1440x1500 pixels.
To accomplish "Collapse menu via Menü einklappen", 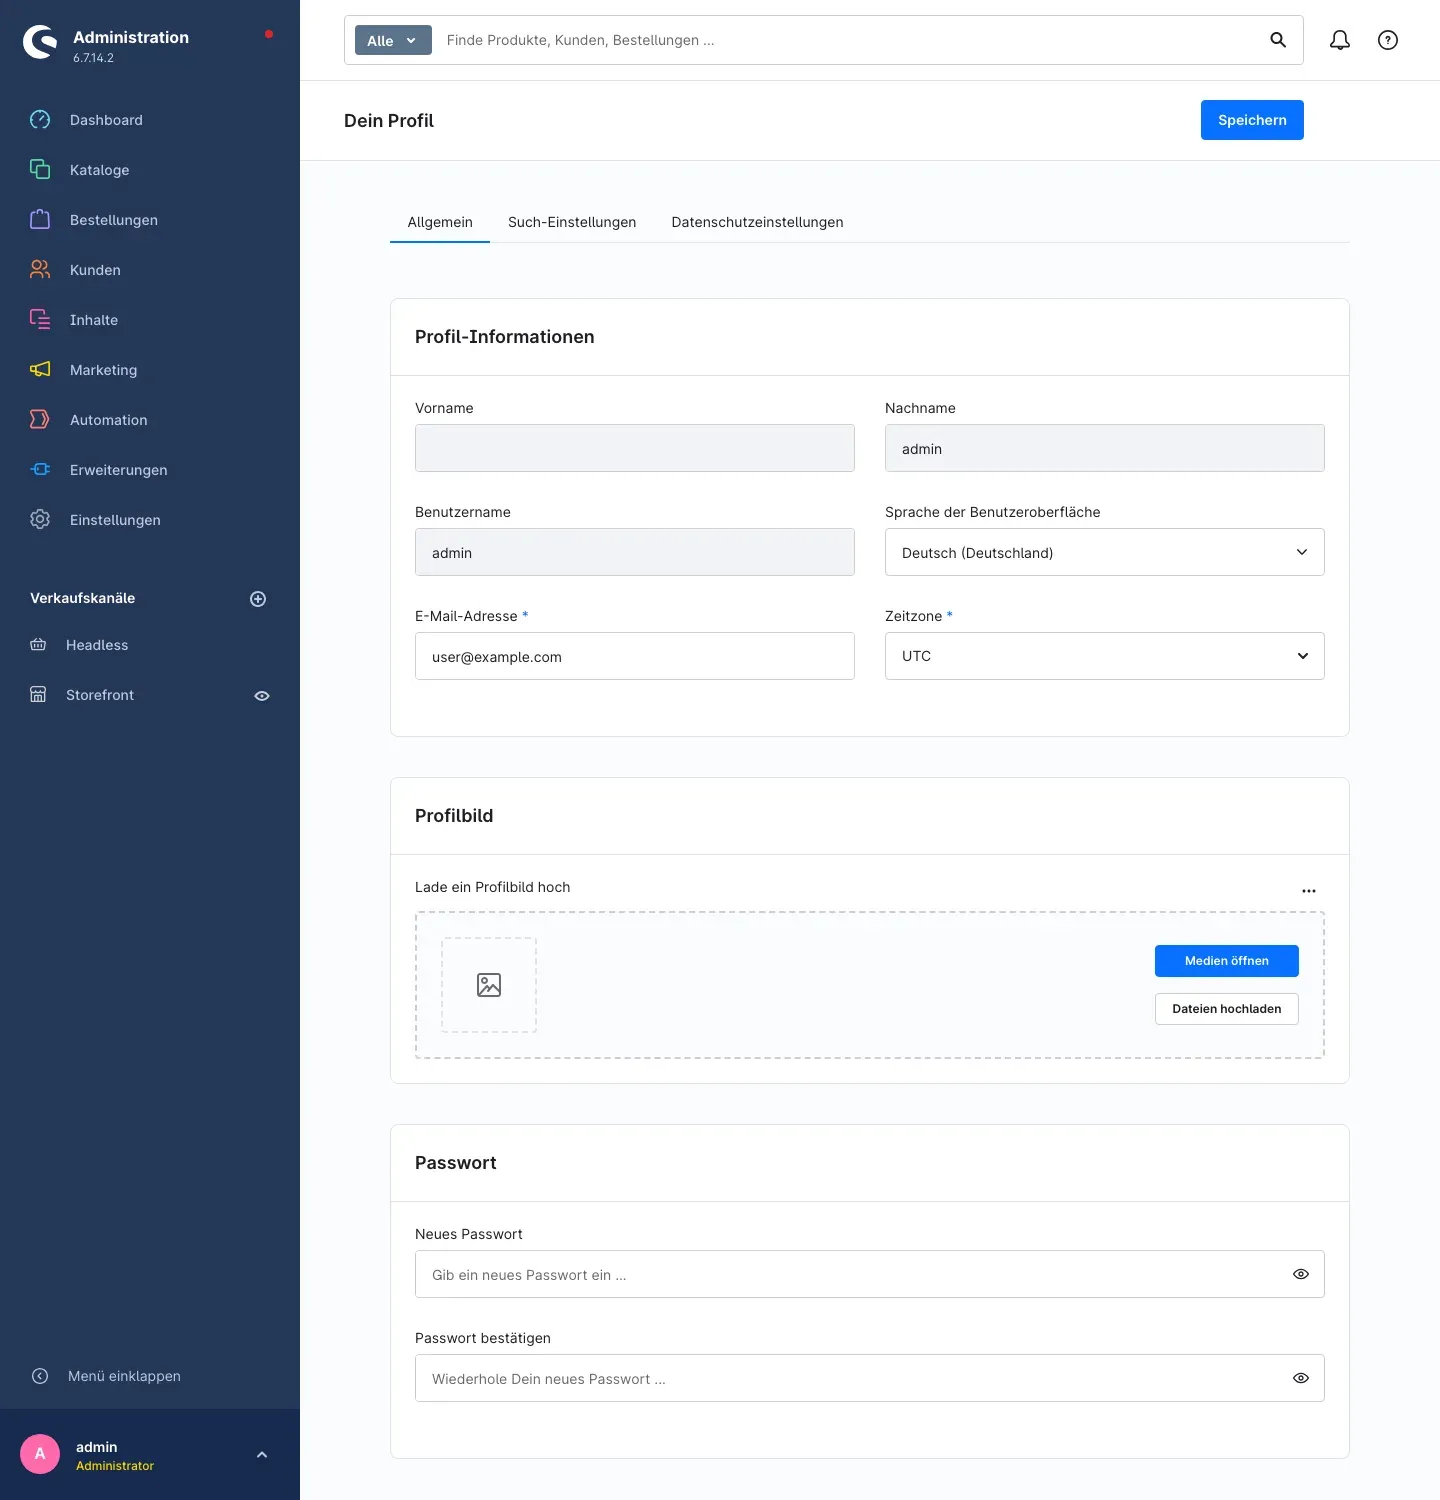I will [106, 1376].
